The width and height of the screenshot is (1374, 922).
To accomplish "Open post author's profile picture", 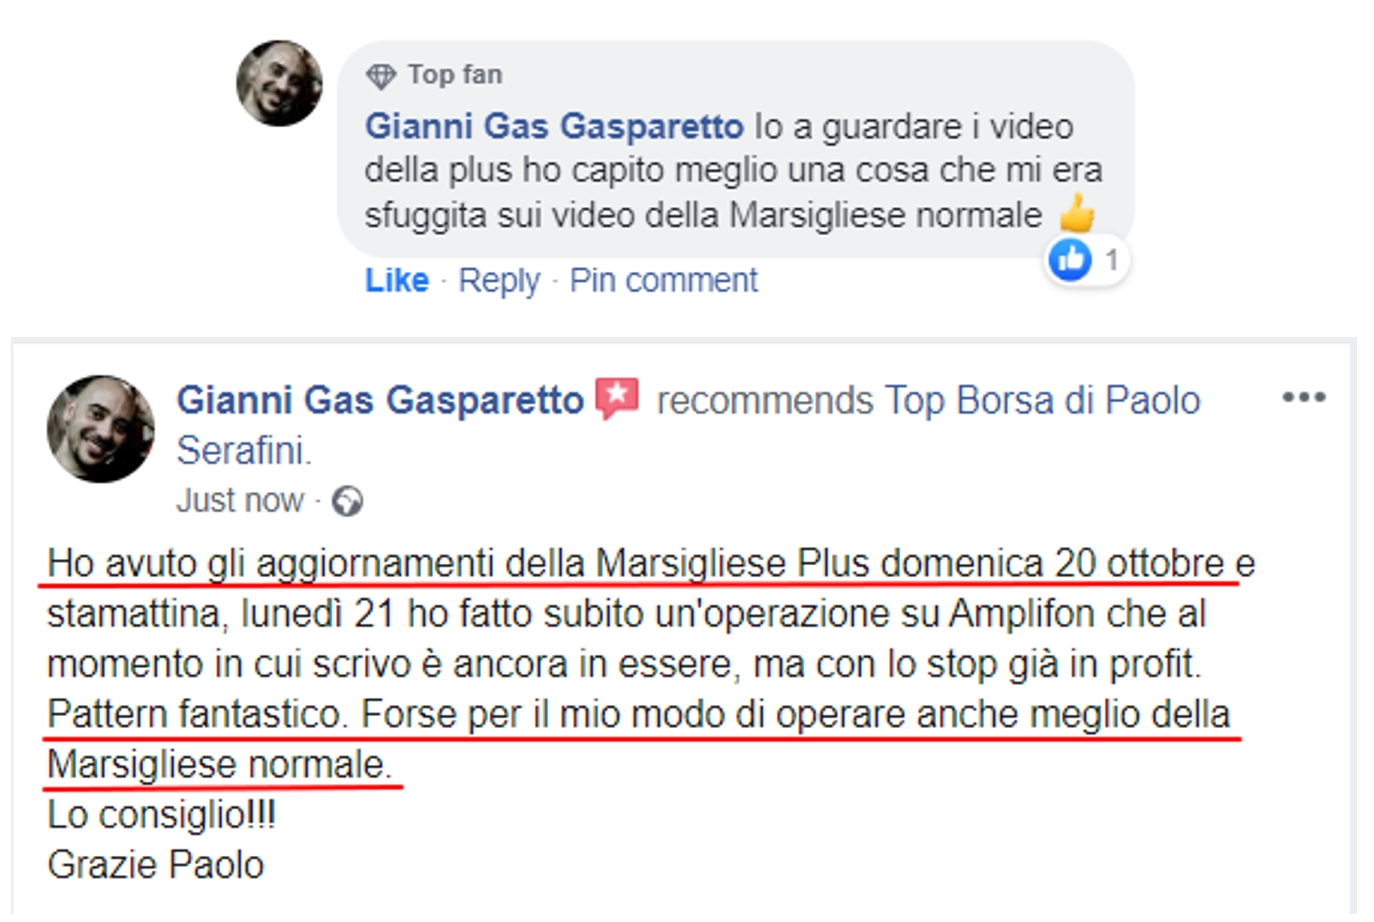I will click(x=101, y=429).
